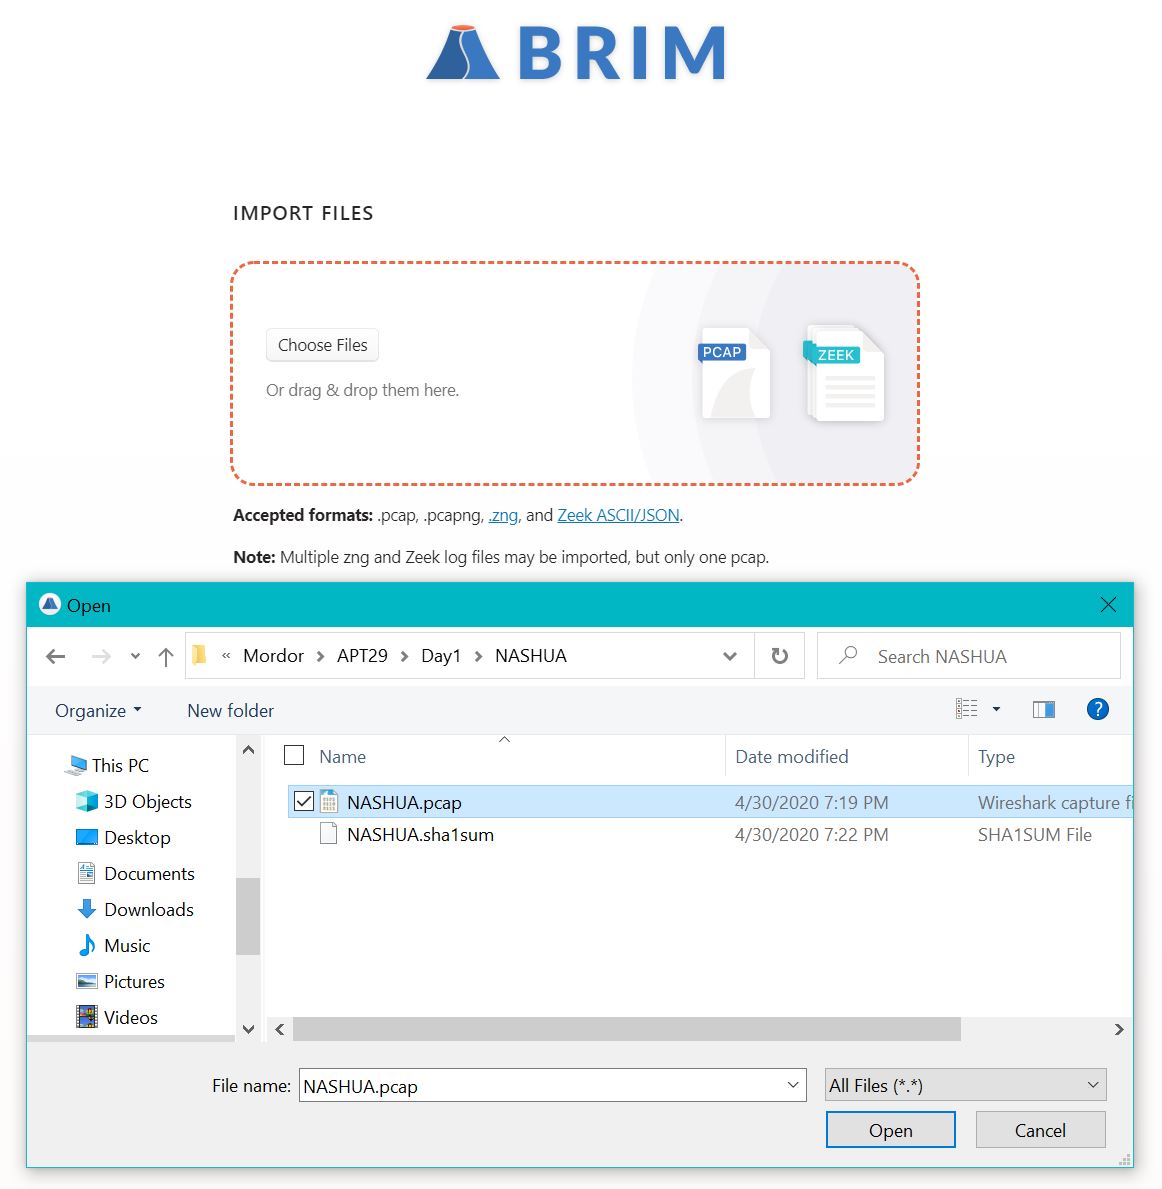Close the Open dialog
1162x1189 pixels.
[1108, 604]
